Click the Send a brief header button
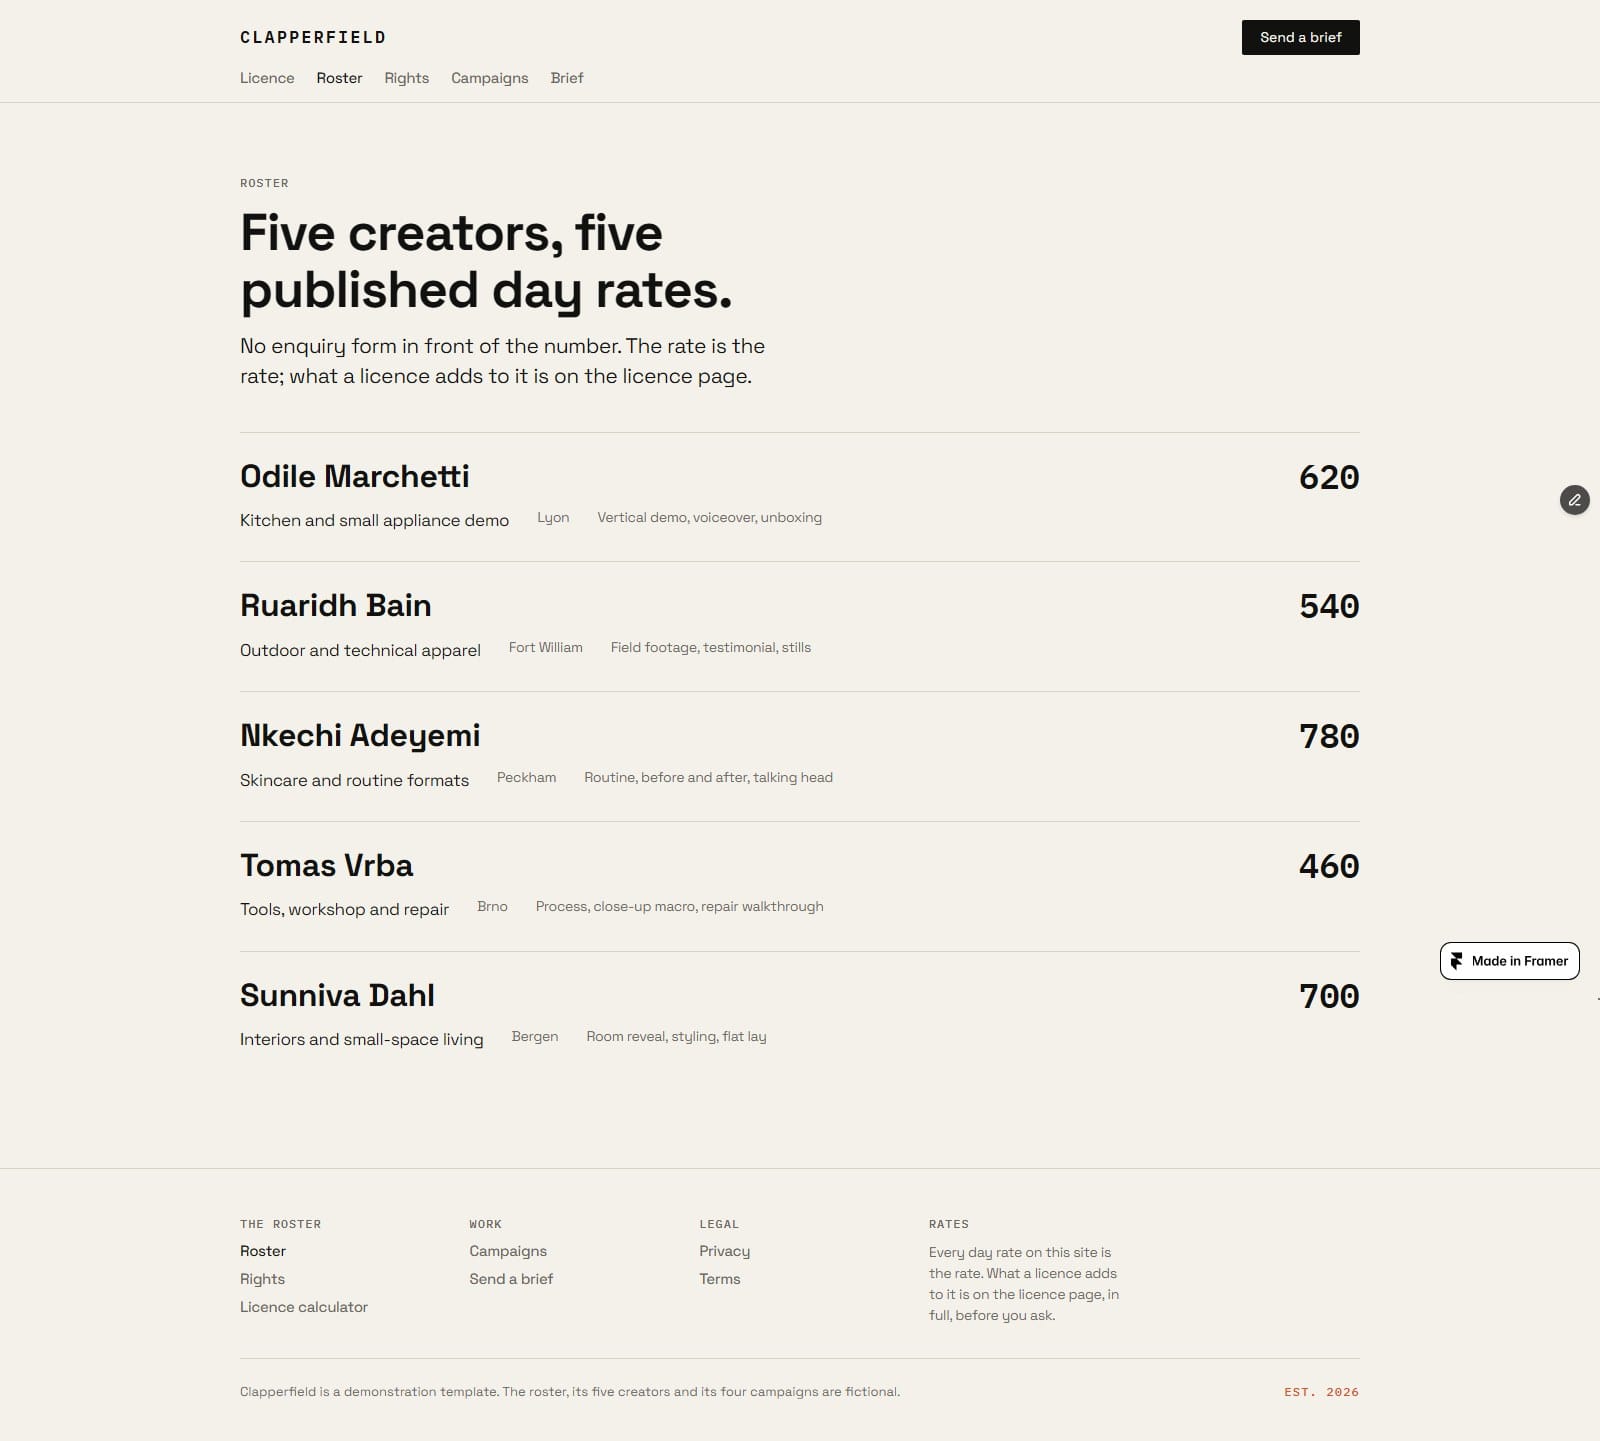Screen dimensions: 1600x1441 (1301, 38)
